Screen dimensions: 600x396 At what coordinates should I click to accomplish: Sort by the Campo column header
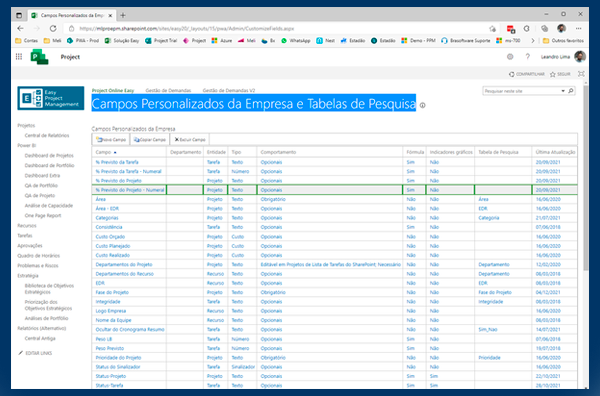pos(103,152)
